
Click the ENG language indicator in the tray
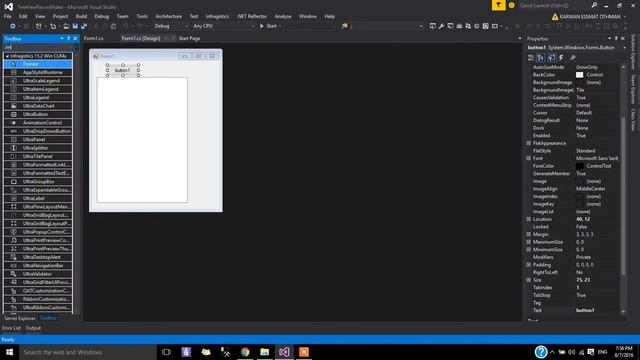pyautogui.click(x=602, y=352)
